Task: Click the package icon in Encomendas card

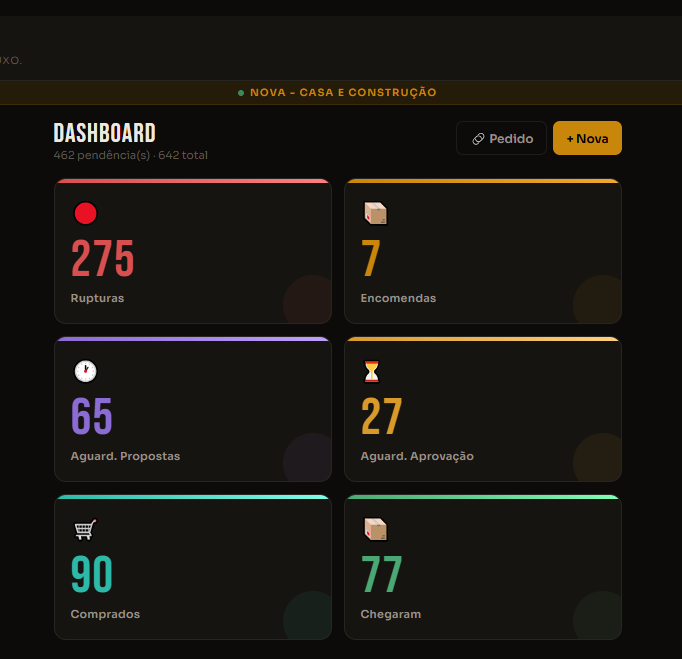Action: [375, 213]
